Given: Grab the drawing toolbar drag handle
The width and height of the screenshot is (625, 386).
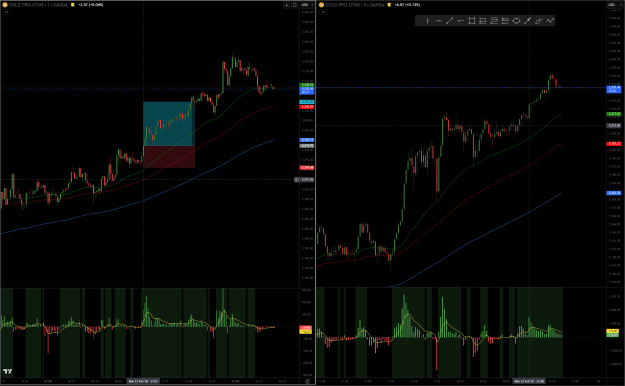Looking at the screenshot, I should pos(419,21).
